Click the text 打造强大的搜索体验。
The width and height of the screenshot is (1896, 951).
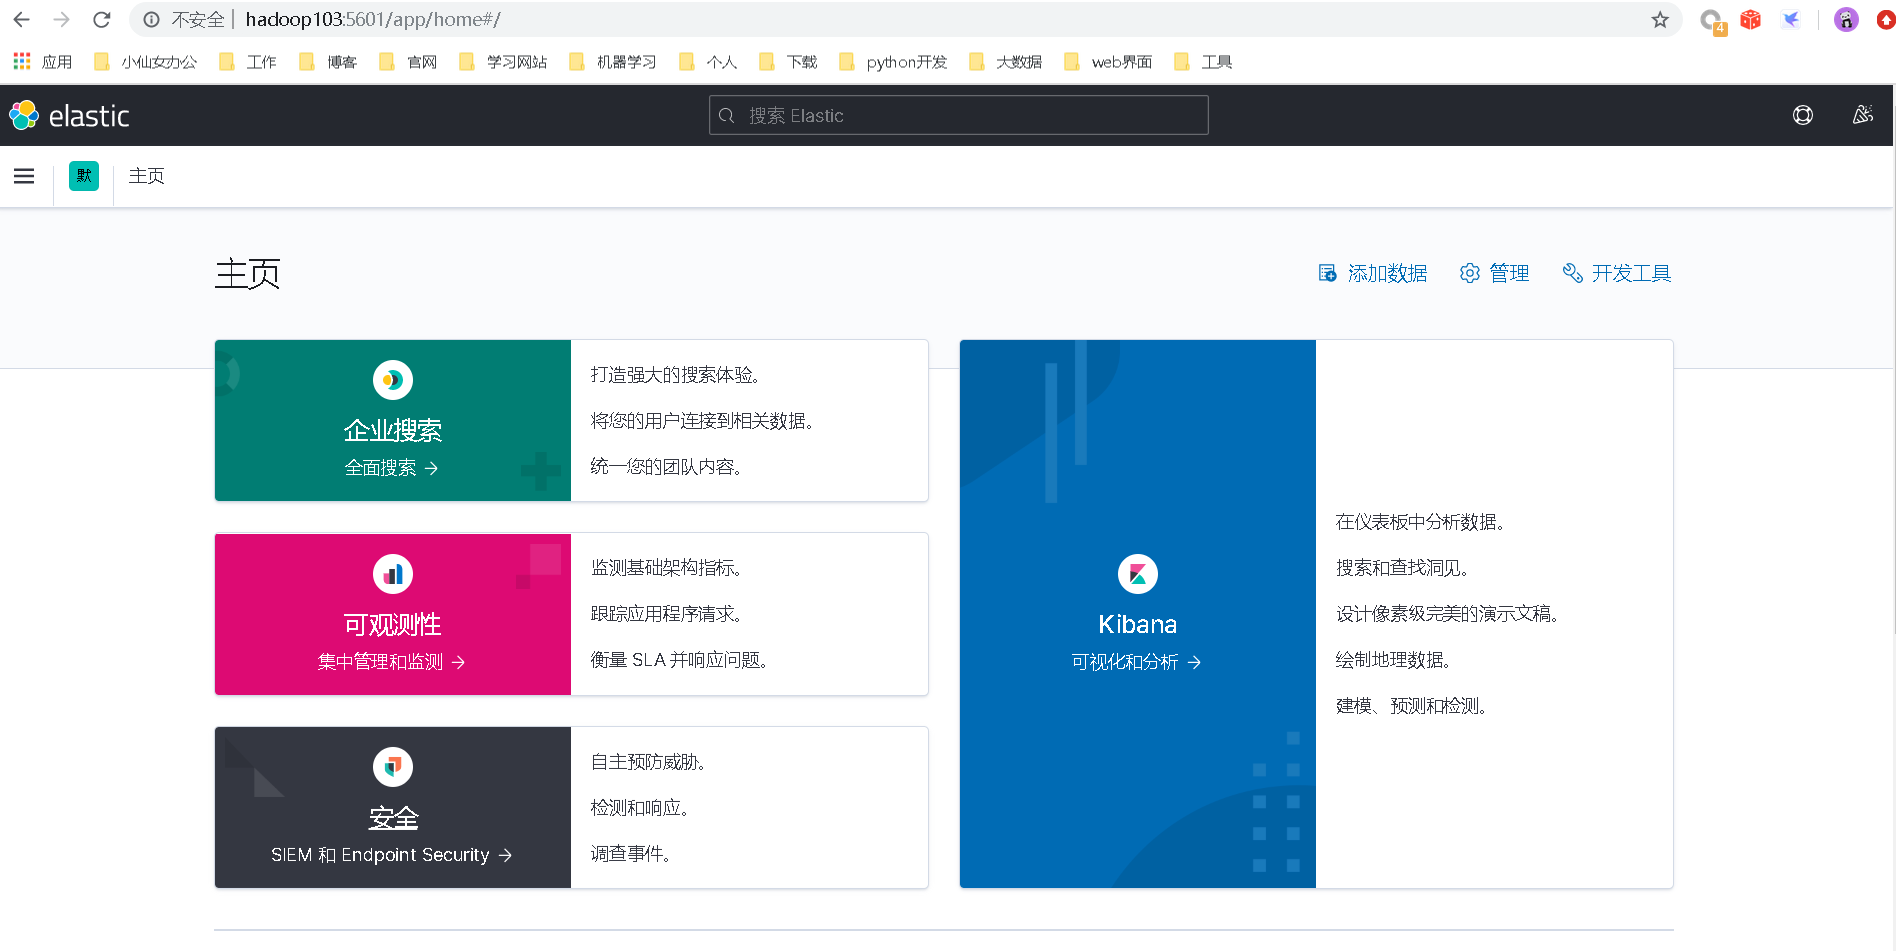click(x=676, y=375)
